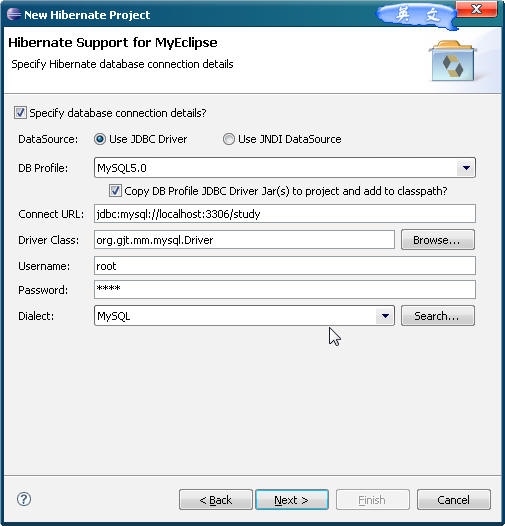Click the Dialect label text
Image resolution: width=505 pixels, height=526 pixels.
[36, 316]
